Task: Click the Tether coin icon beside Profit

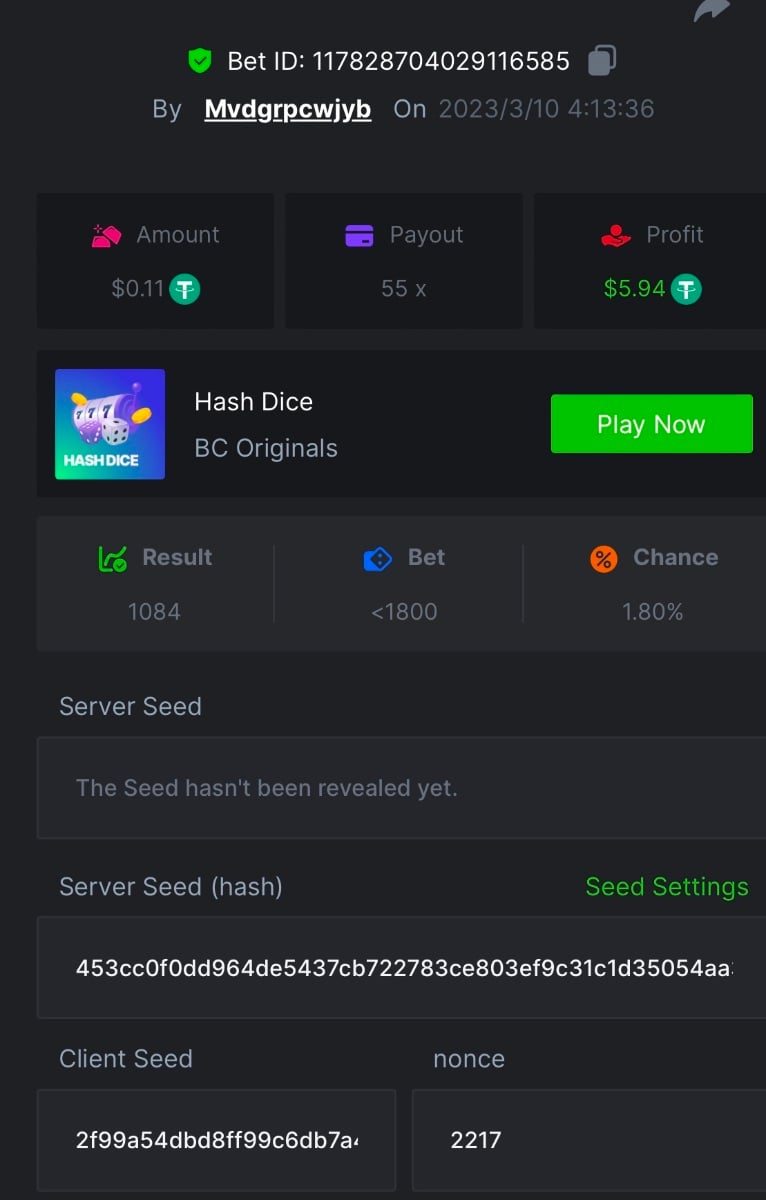Action: 686,289
